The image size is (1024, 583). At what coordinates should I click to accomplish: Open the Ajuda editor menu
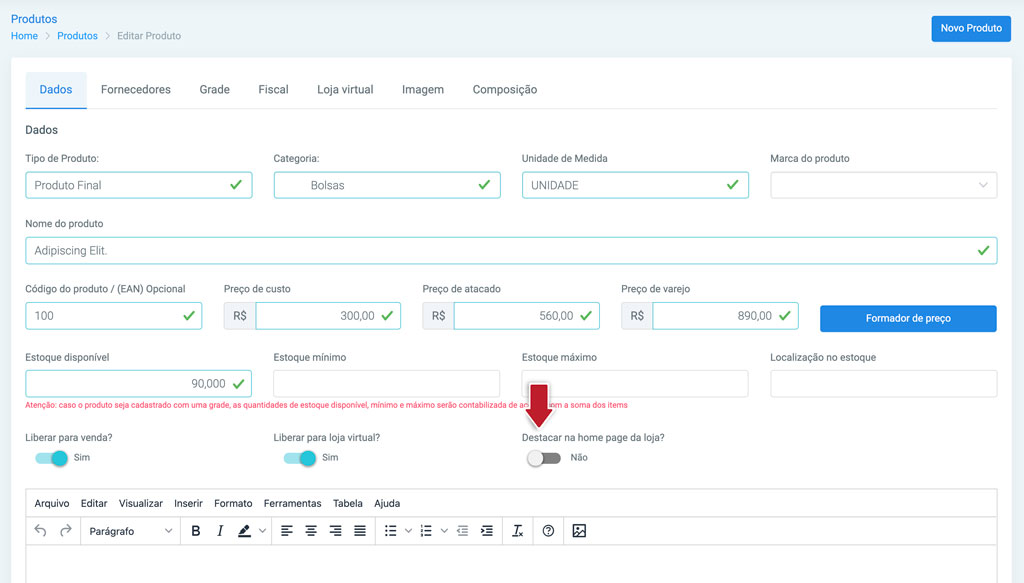click(x=387, y=503)
